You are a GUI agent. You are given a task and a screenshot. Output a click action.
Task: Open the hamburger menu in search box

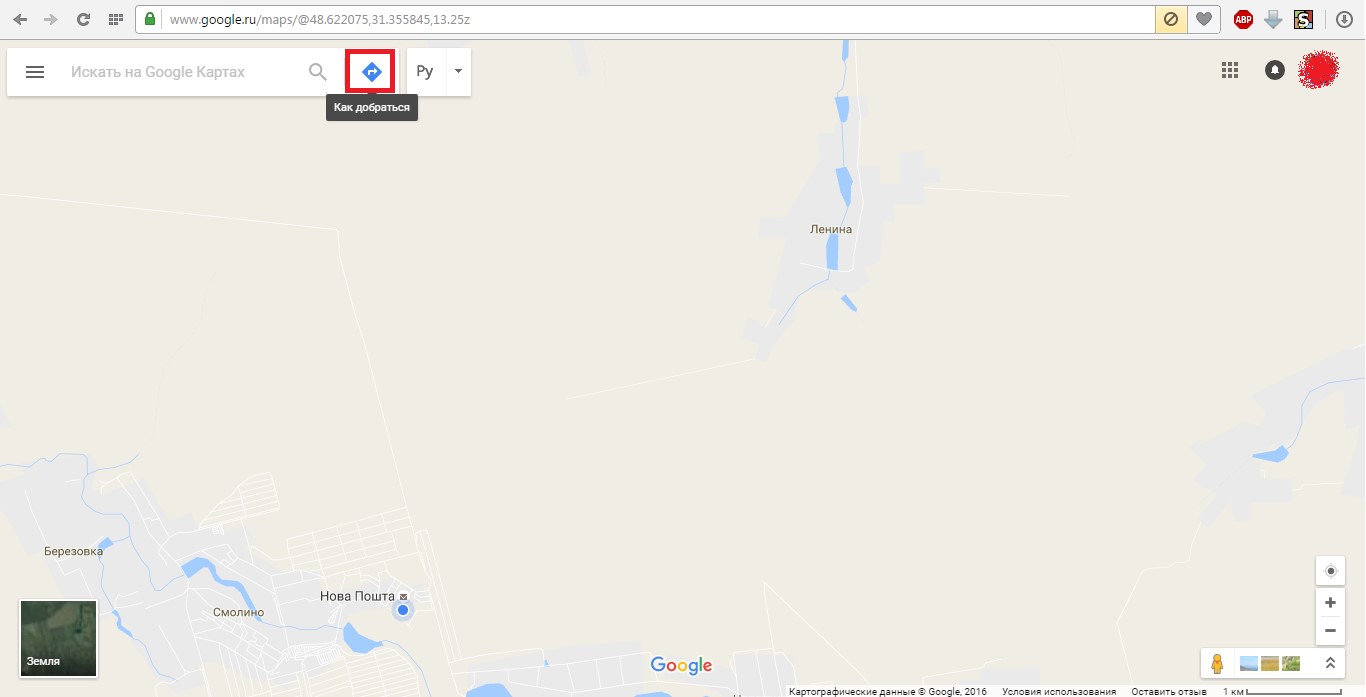[35, 72]
